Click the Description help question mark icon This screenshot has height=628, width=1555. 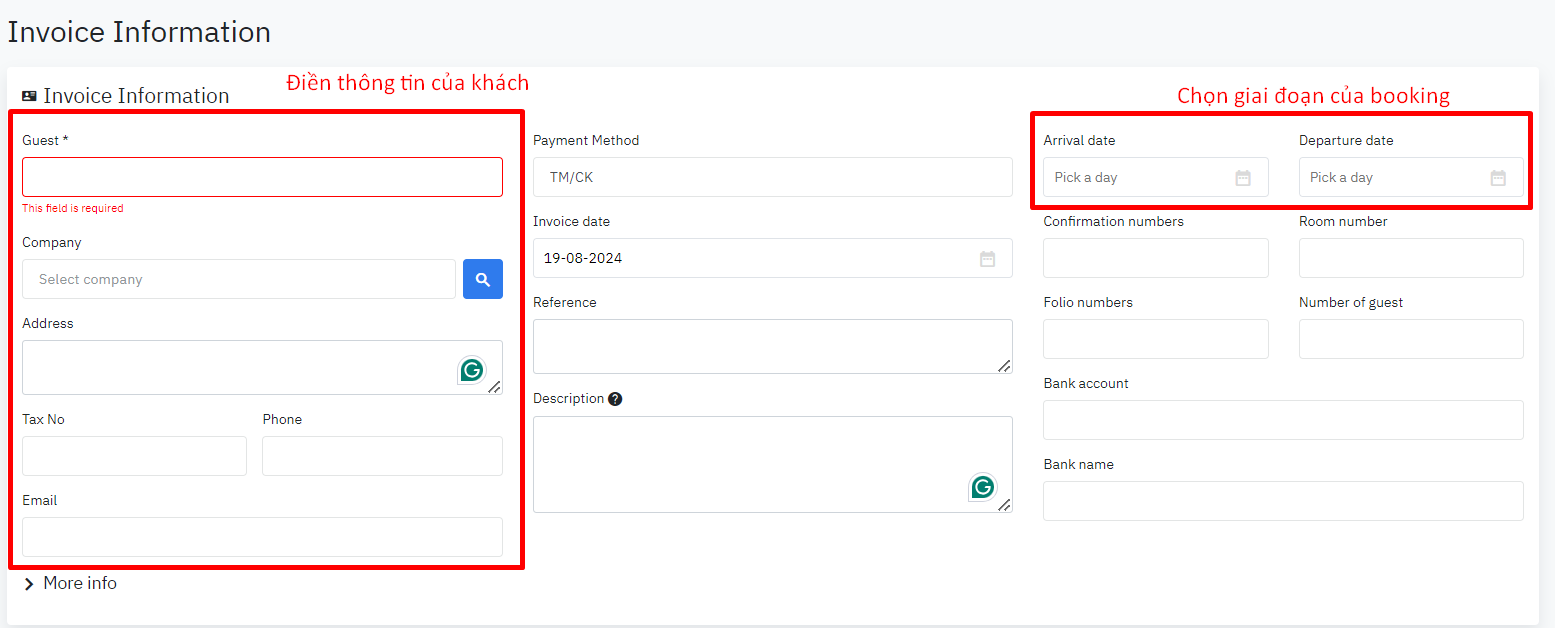coord(615,399)
